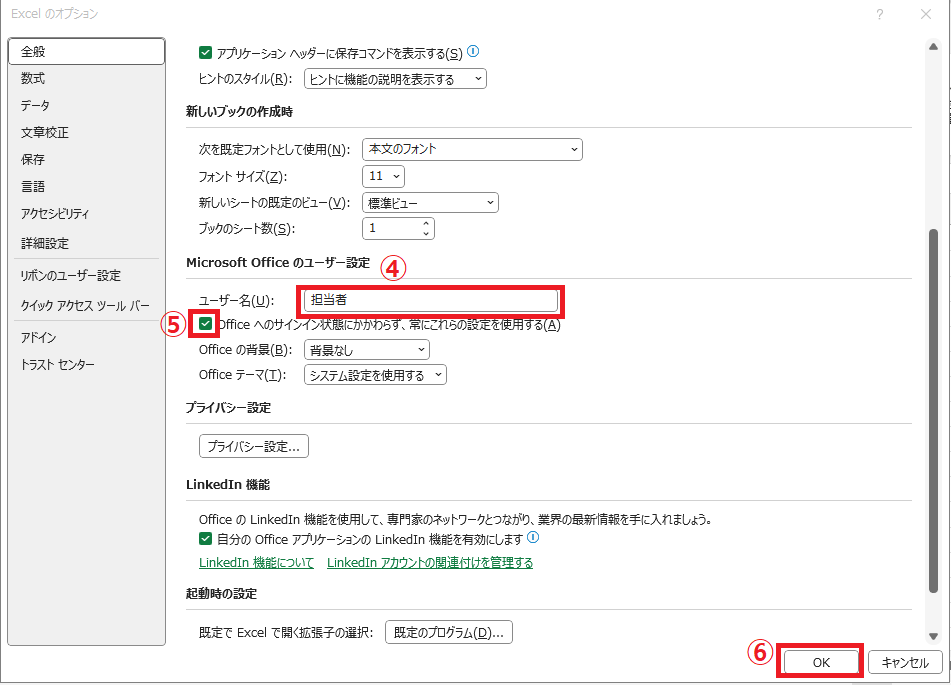Image resolution: width=951 pixels, height=685 pixels.
Task: Click the プライバシー設定 button
Action: [254, 447]
